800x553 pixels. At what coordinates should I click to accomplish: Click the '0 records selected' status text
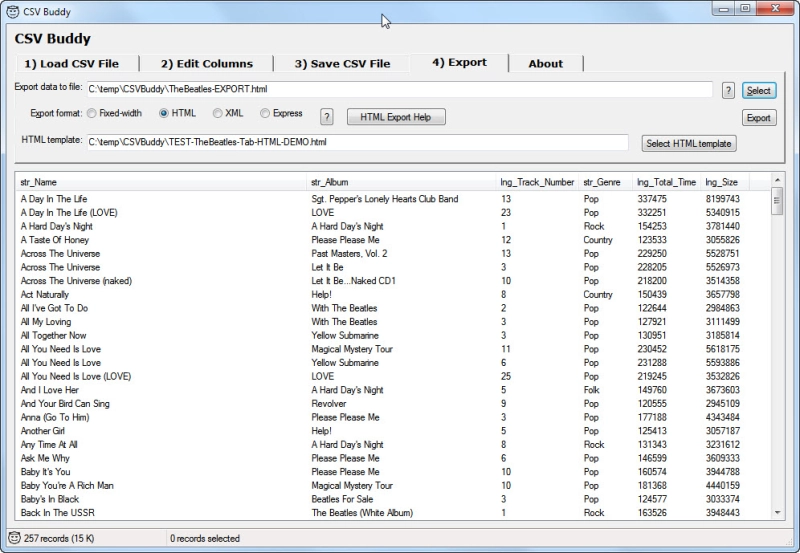(x=205, y=538)
